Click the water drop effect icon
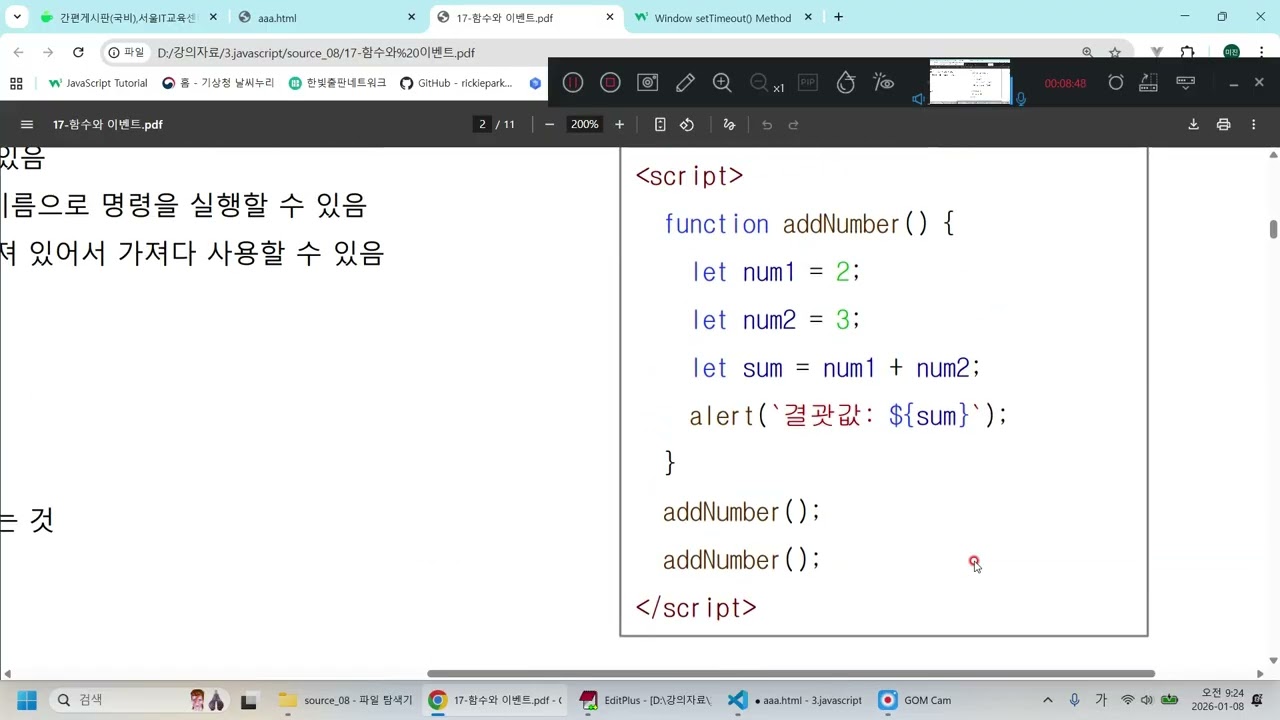 click(x=846, y=83)
